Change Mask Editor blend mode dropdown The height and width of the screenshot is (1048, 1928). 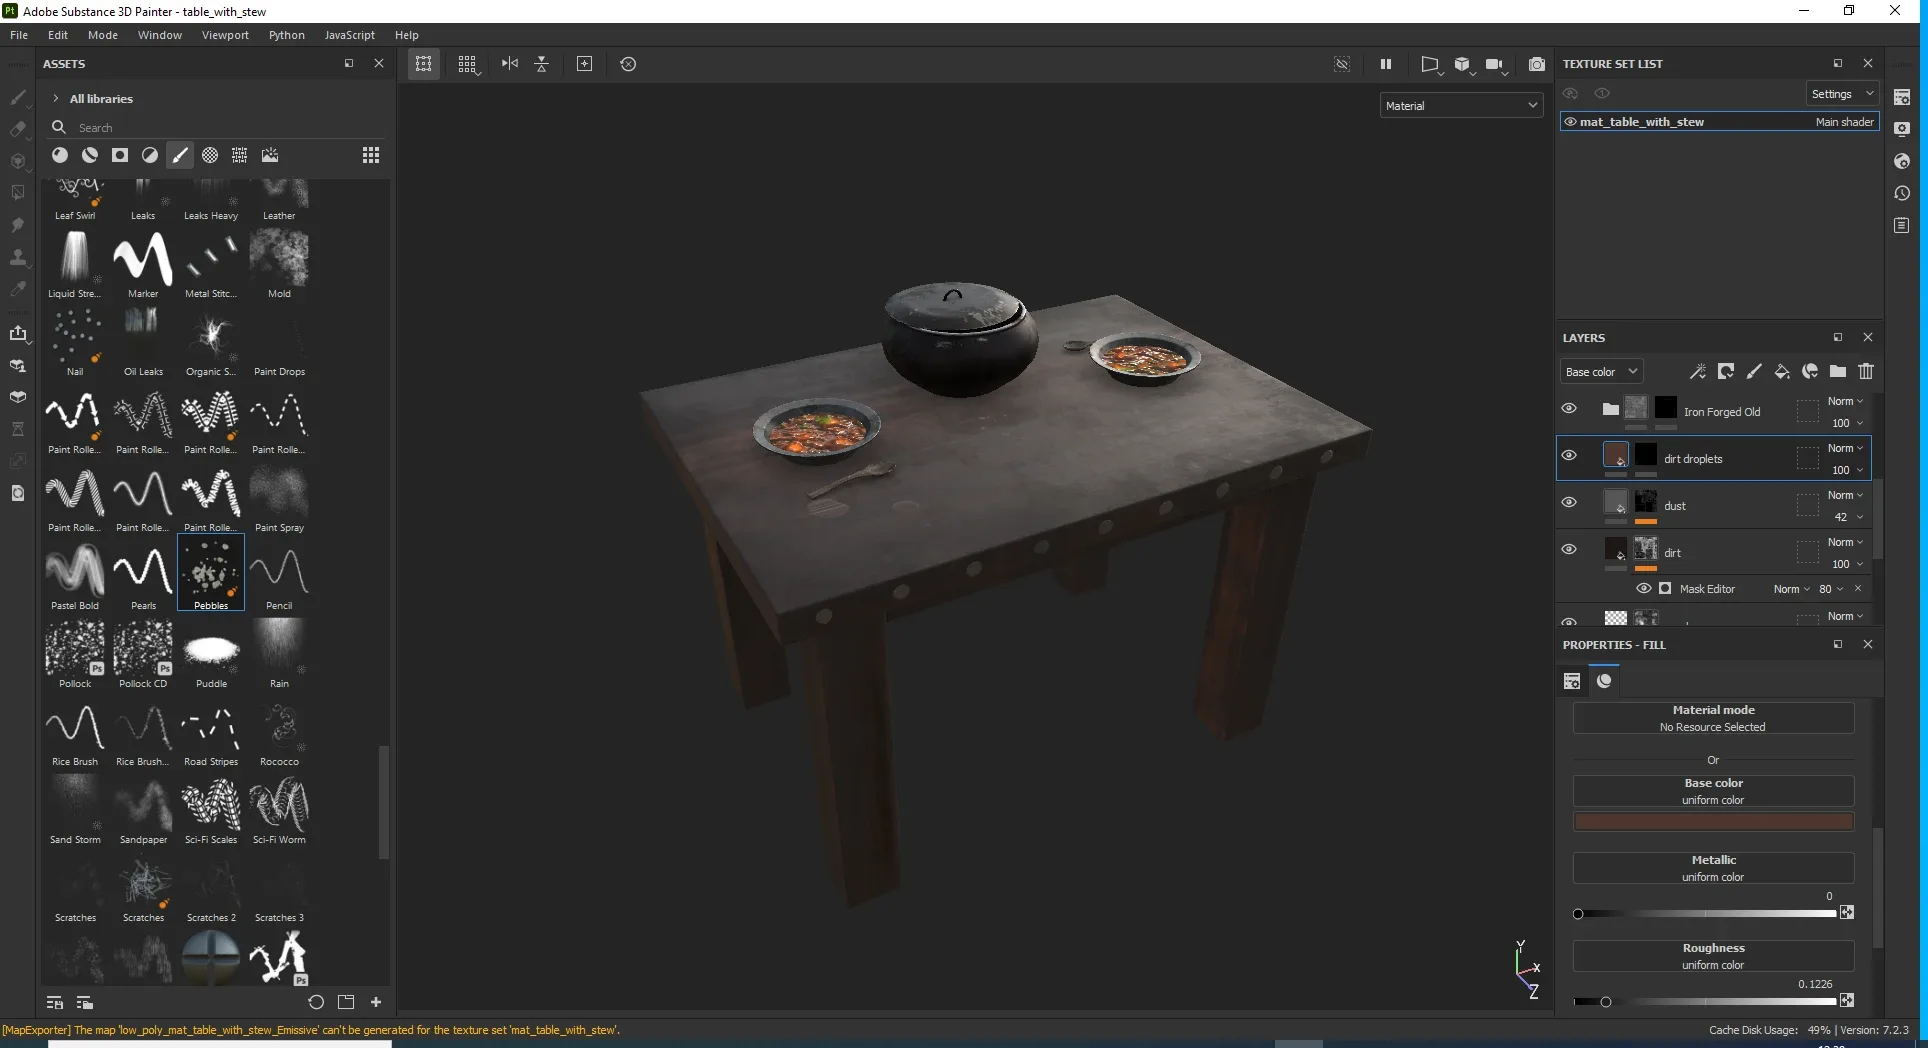point(1792,589)
